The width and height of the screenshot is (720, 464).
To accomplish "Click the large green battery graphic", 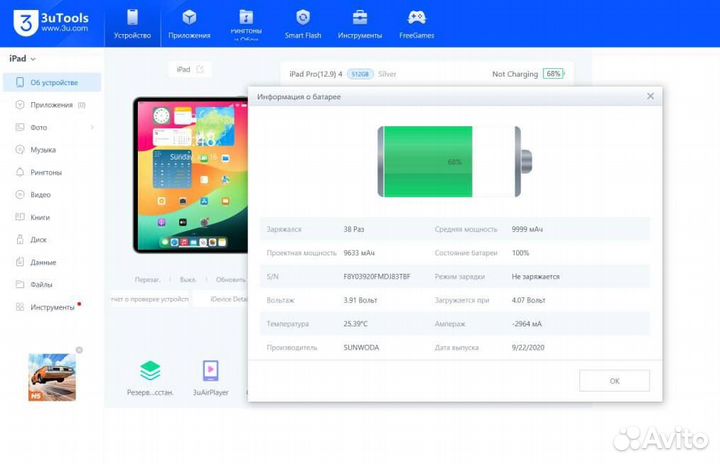I will [x=454, y=162].
